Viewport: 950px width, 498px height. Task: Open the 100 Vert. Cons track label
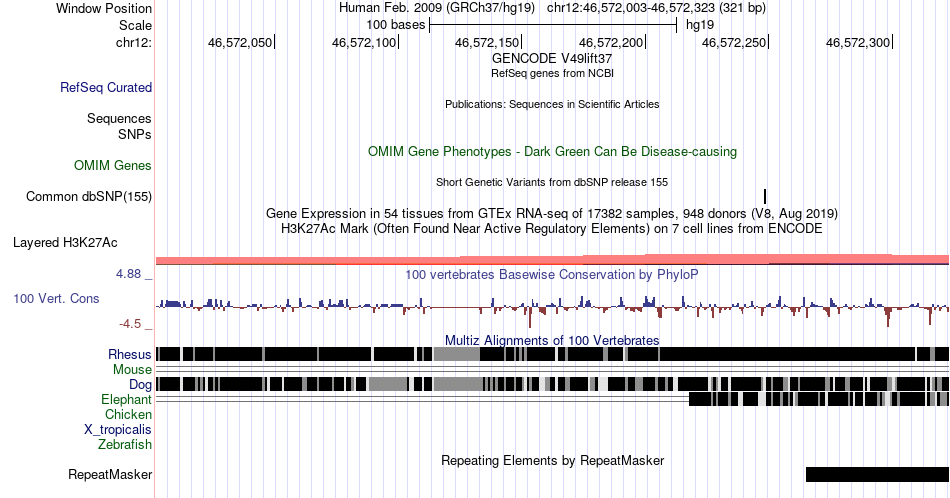[x=56, y=298]
